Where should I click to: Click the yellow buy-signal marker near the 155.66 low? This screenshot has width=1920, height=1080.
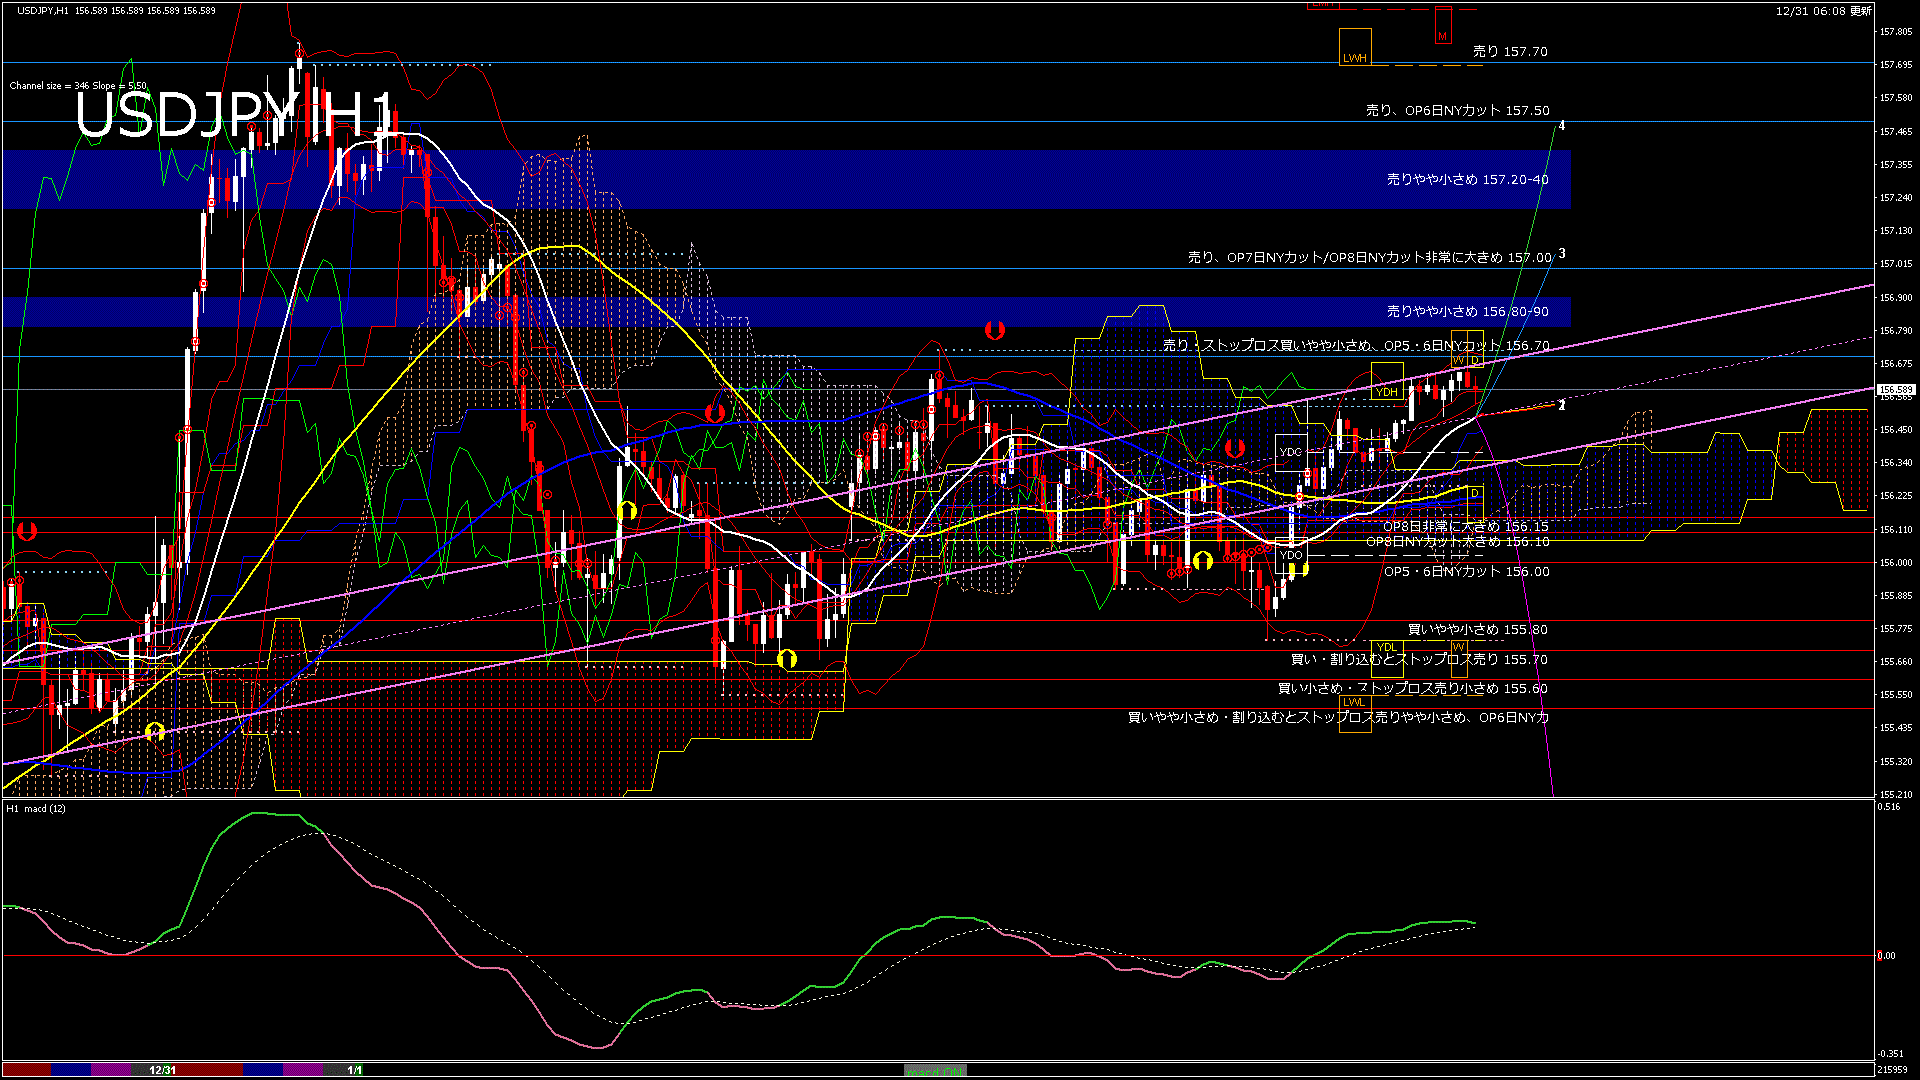click(787, 657)
